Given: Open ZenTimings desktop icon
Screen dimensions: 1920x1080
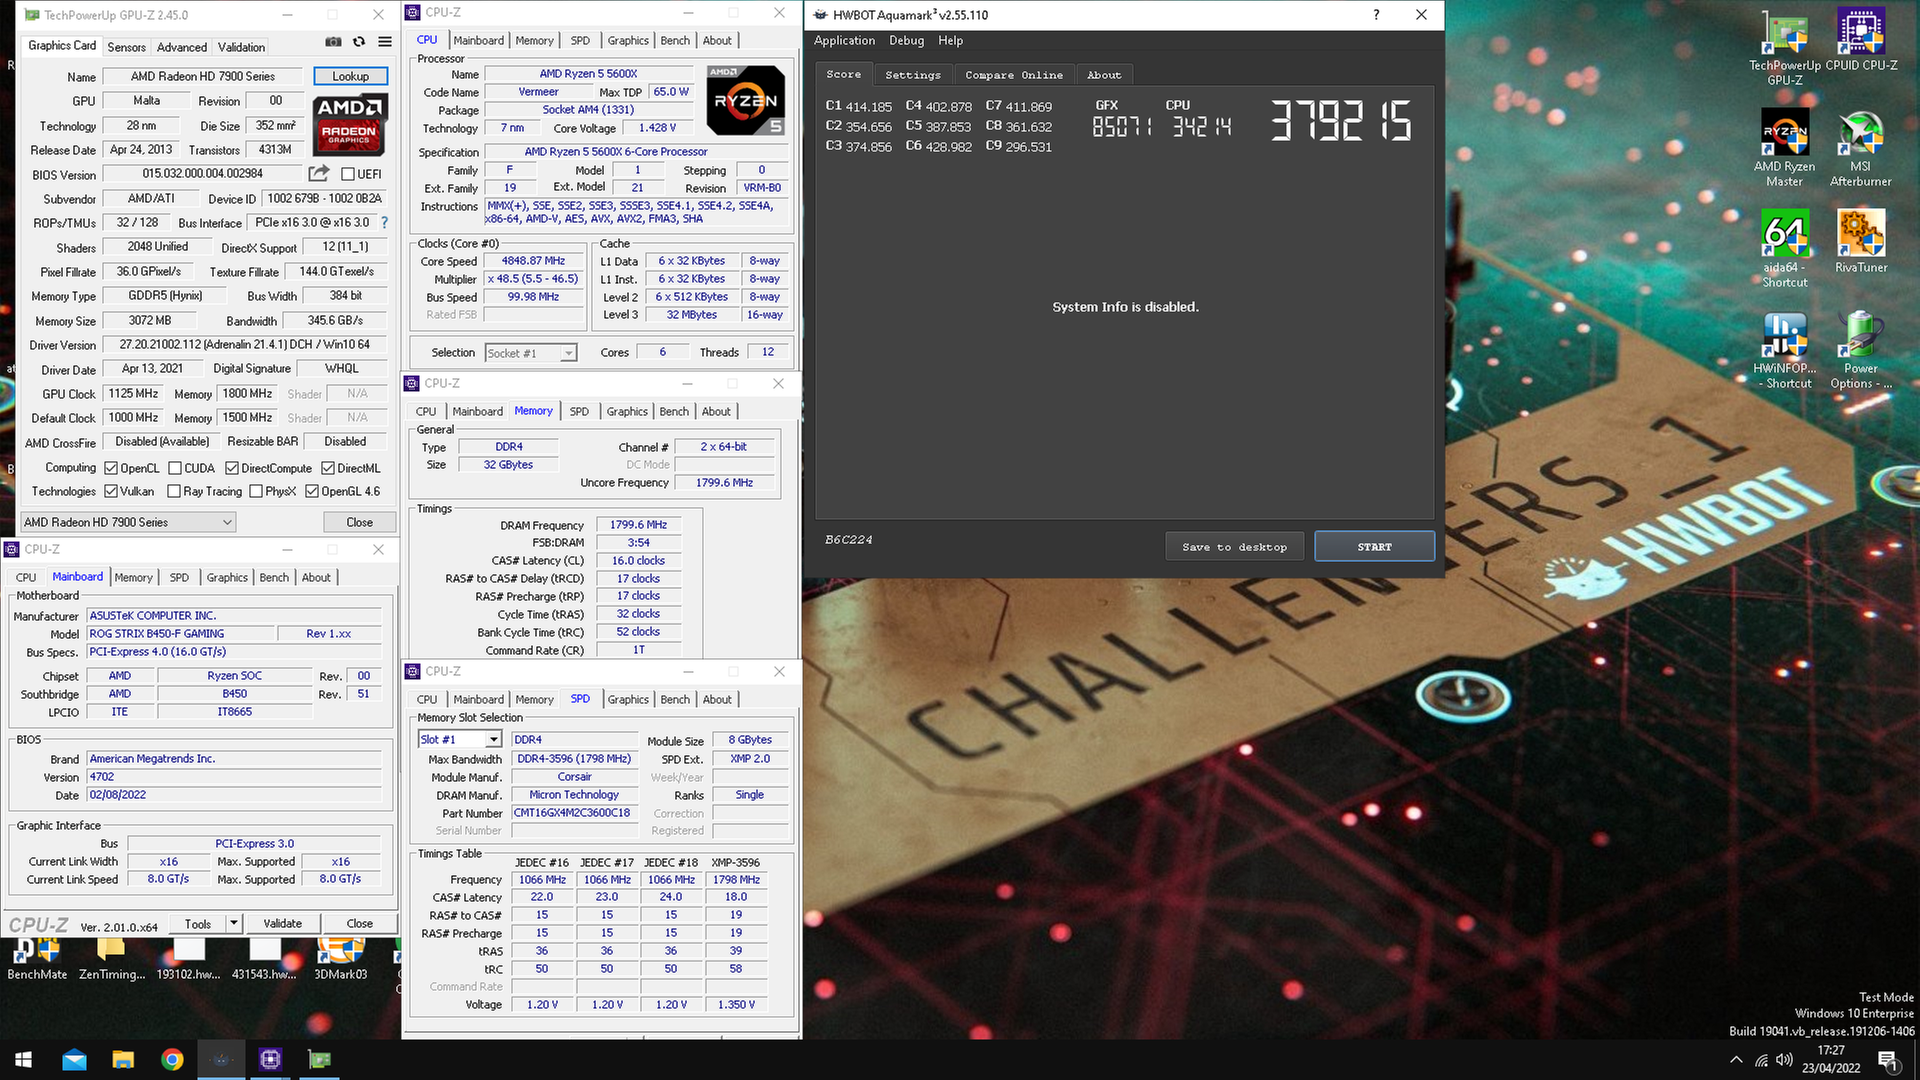Looking at the screenshot, I should [x=112, y=959].
